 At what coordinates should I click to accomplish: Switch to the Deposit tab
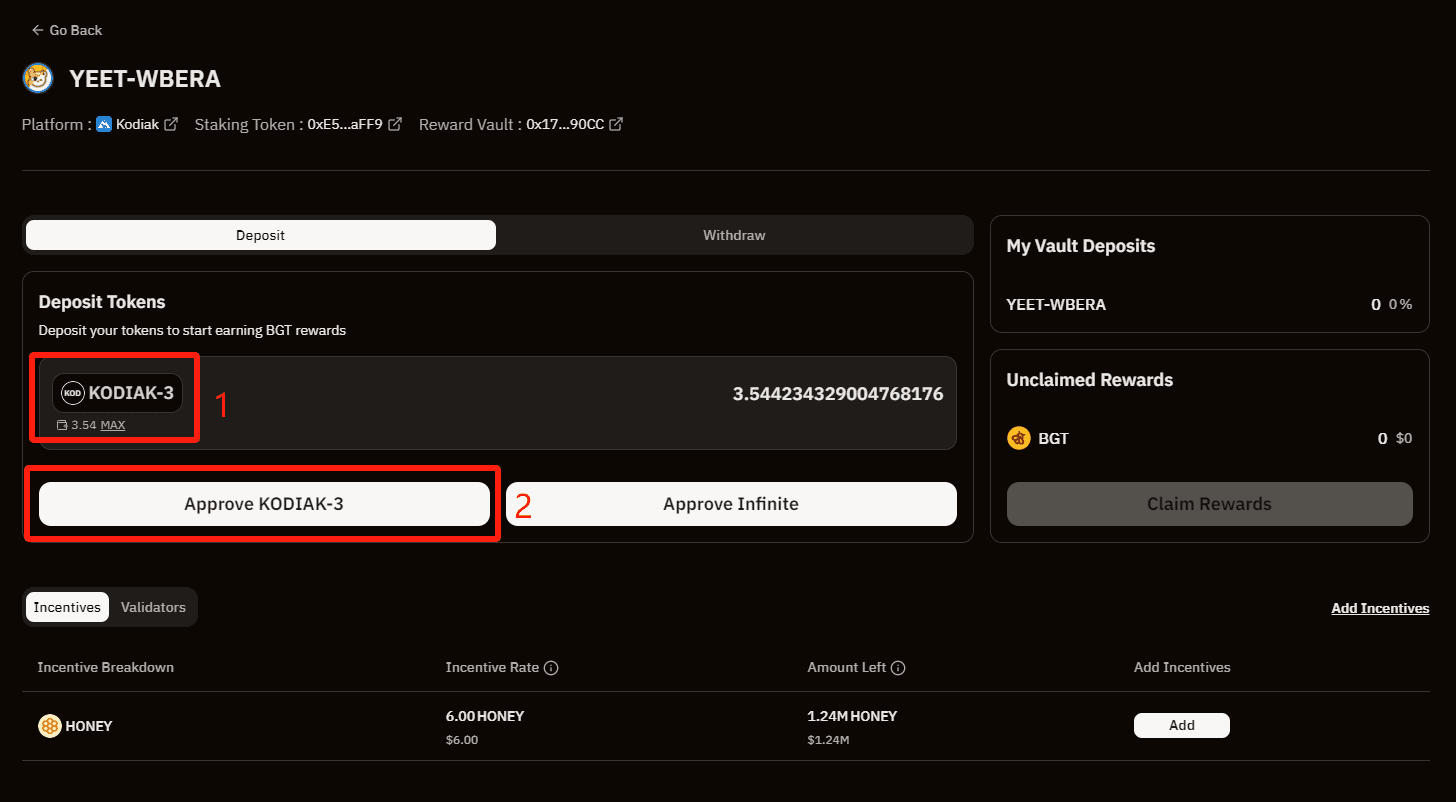tap(260, 235)
